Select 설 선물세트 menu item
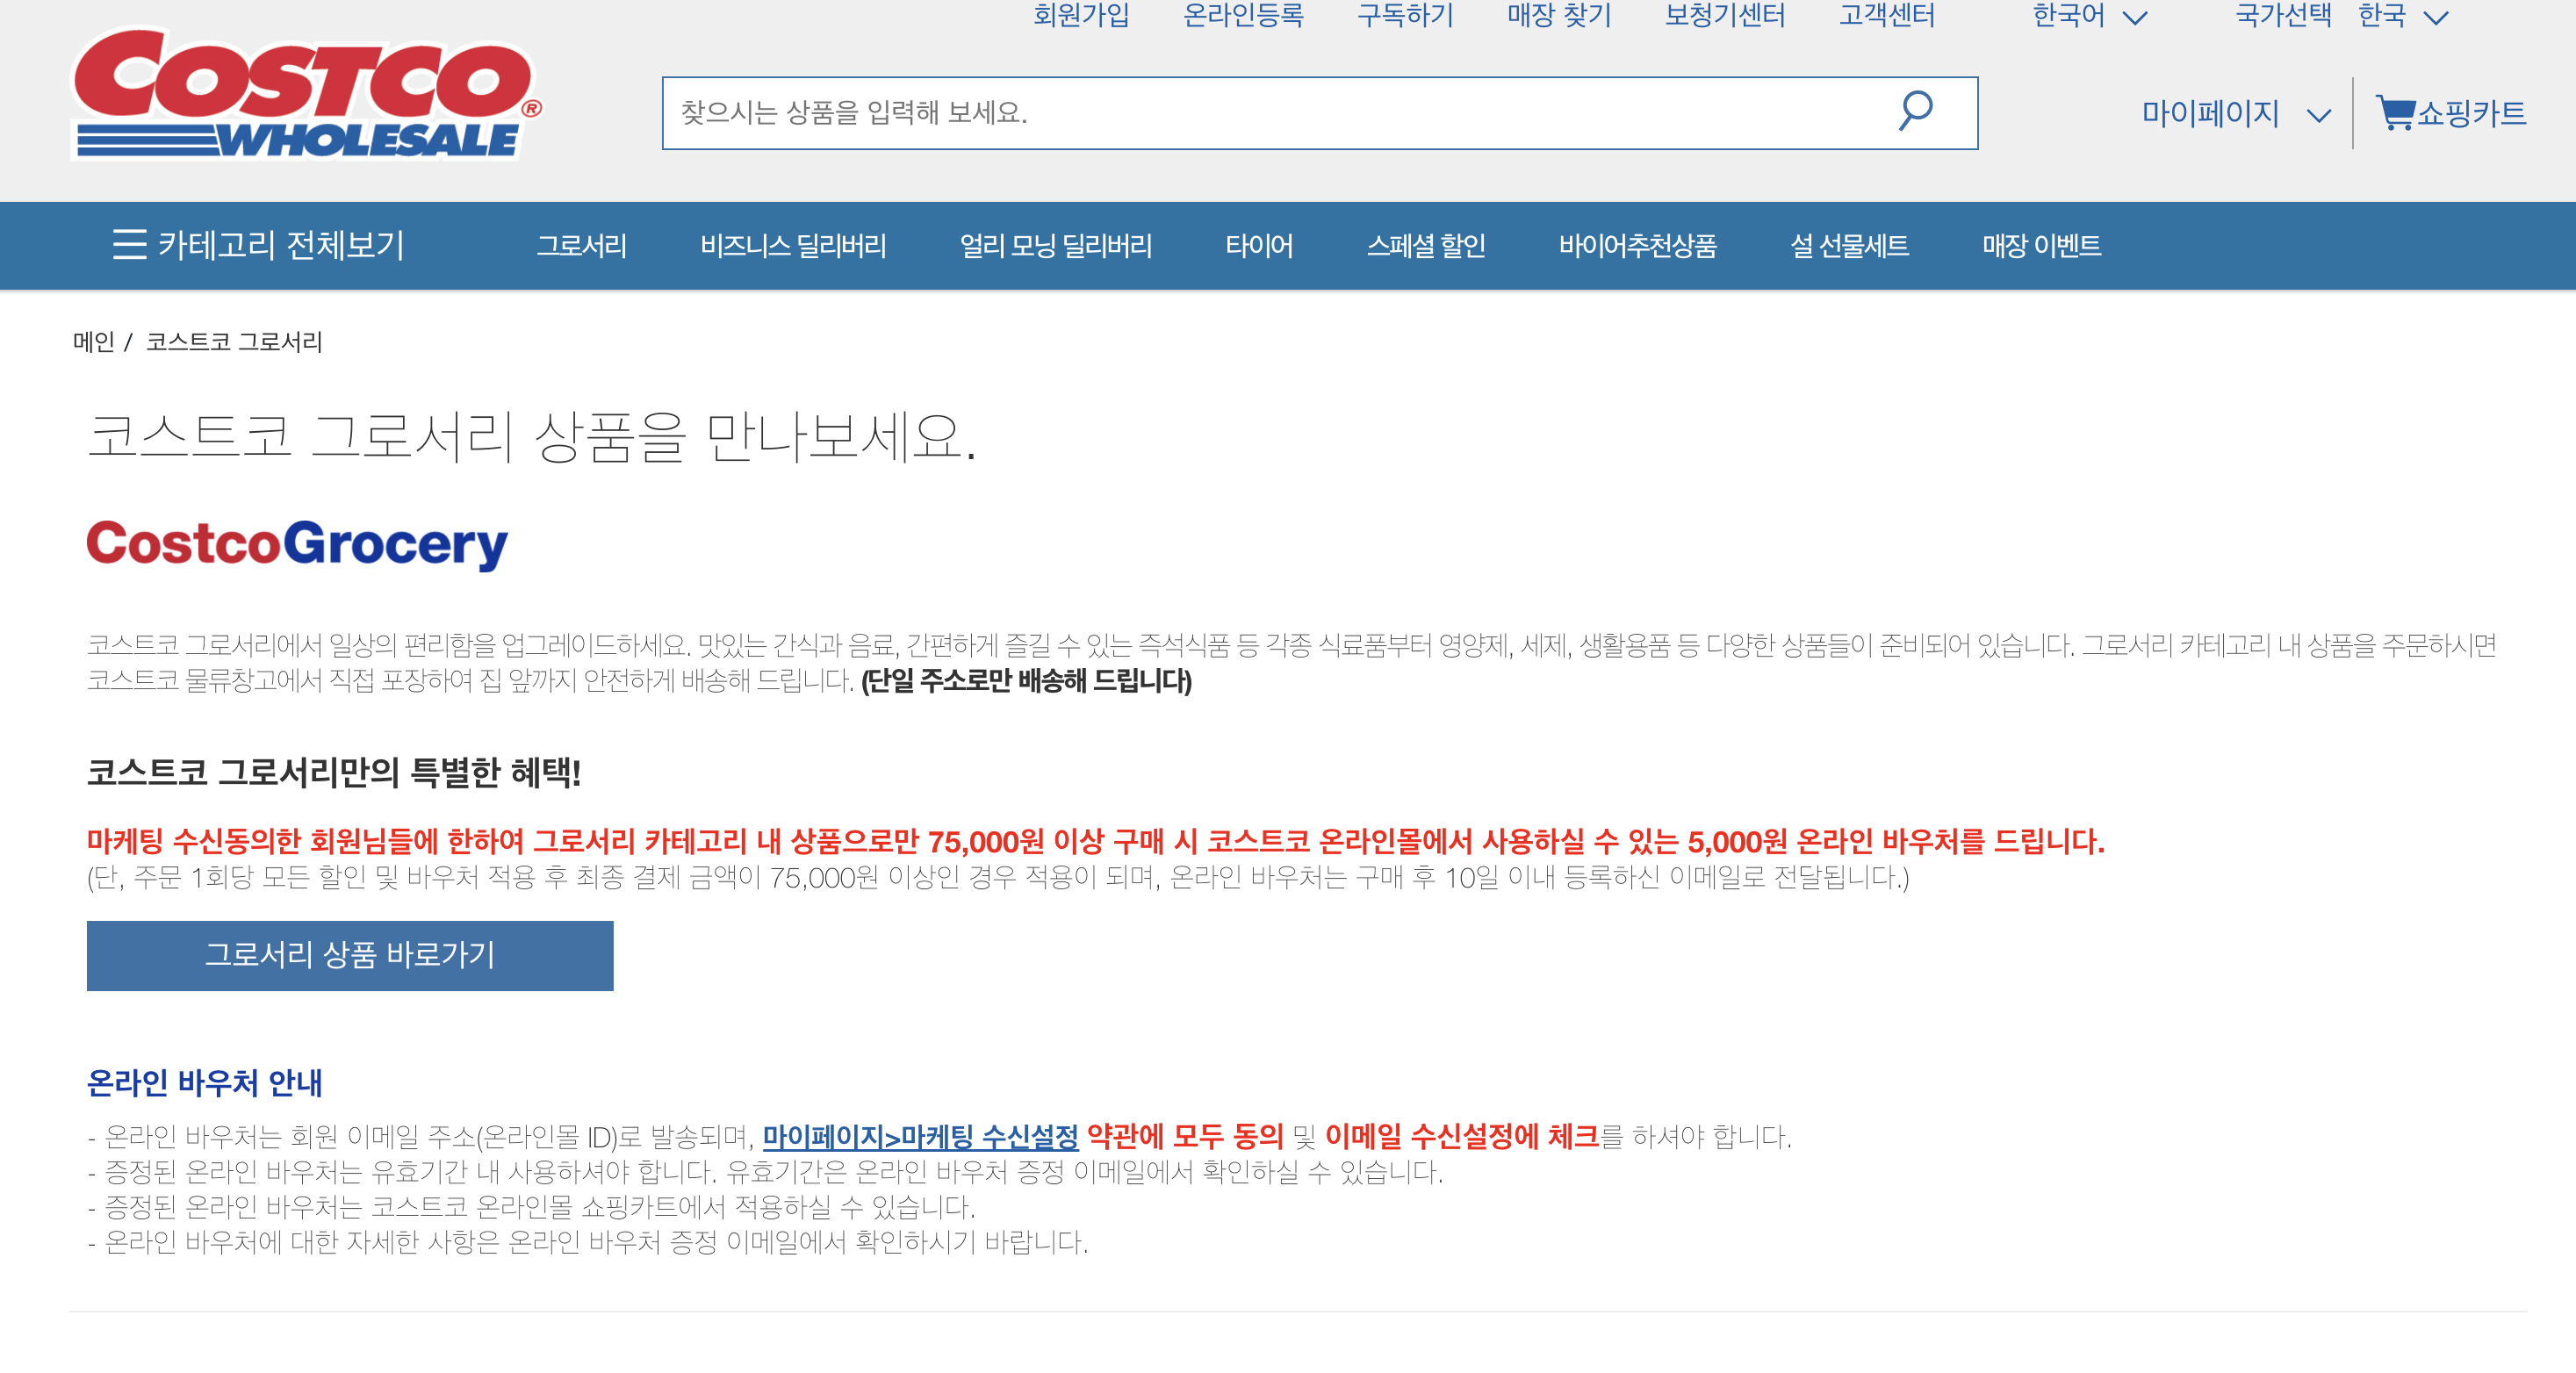 point(1849,246)
